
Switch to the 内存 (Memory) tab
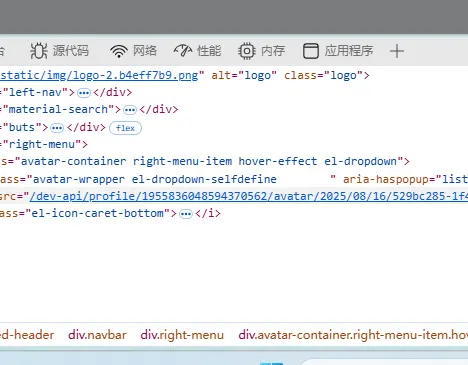pos(262,51)
